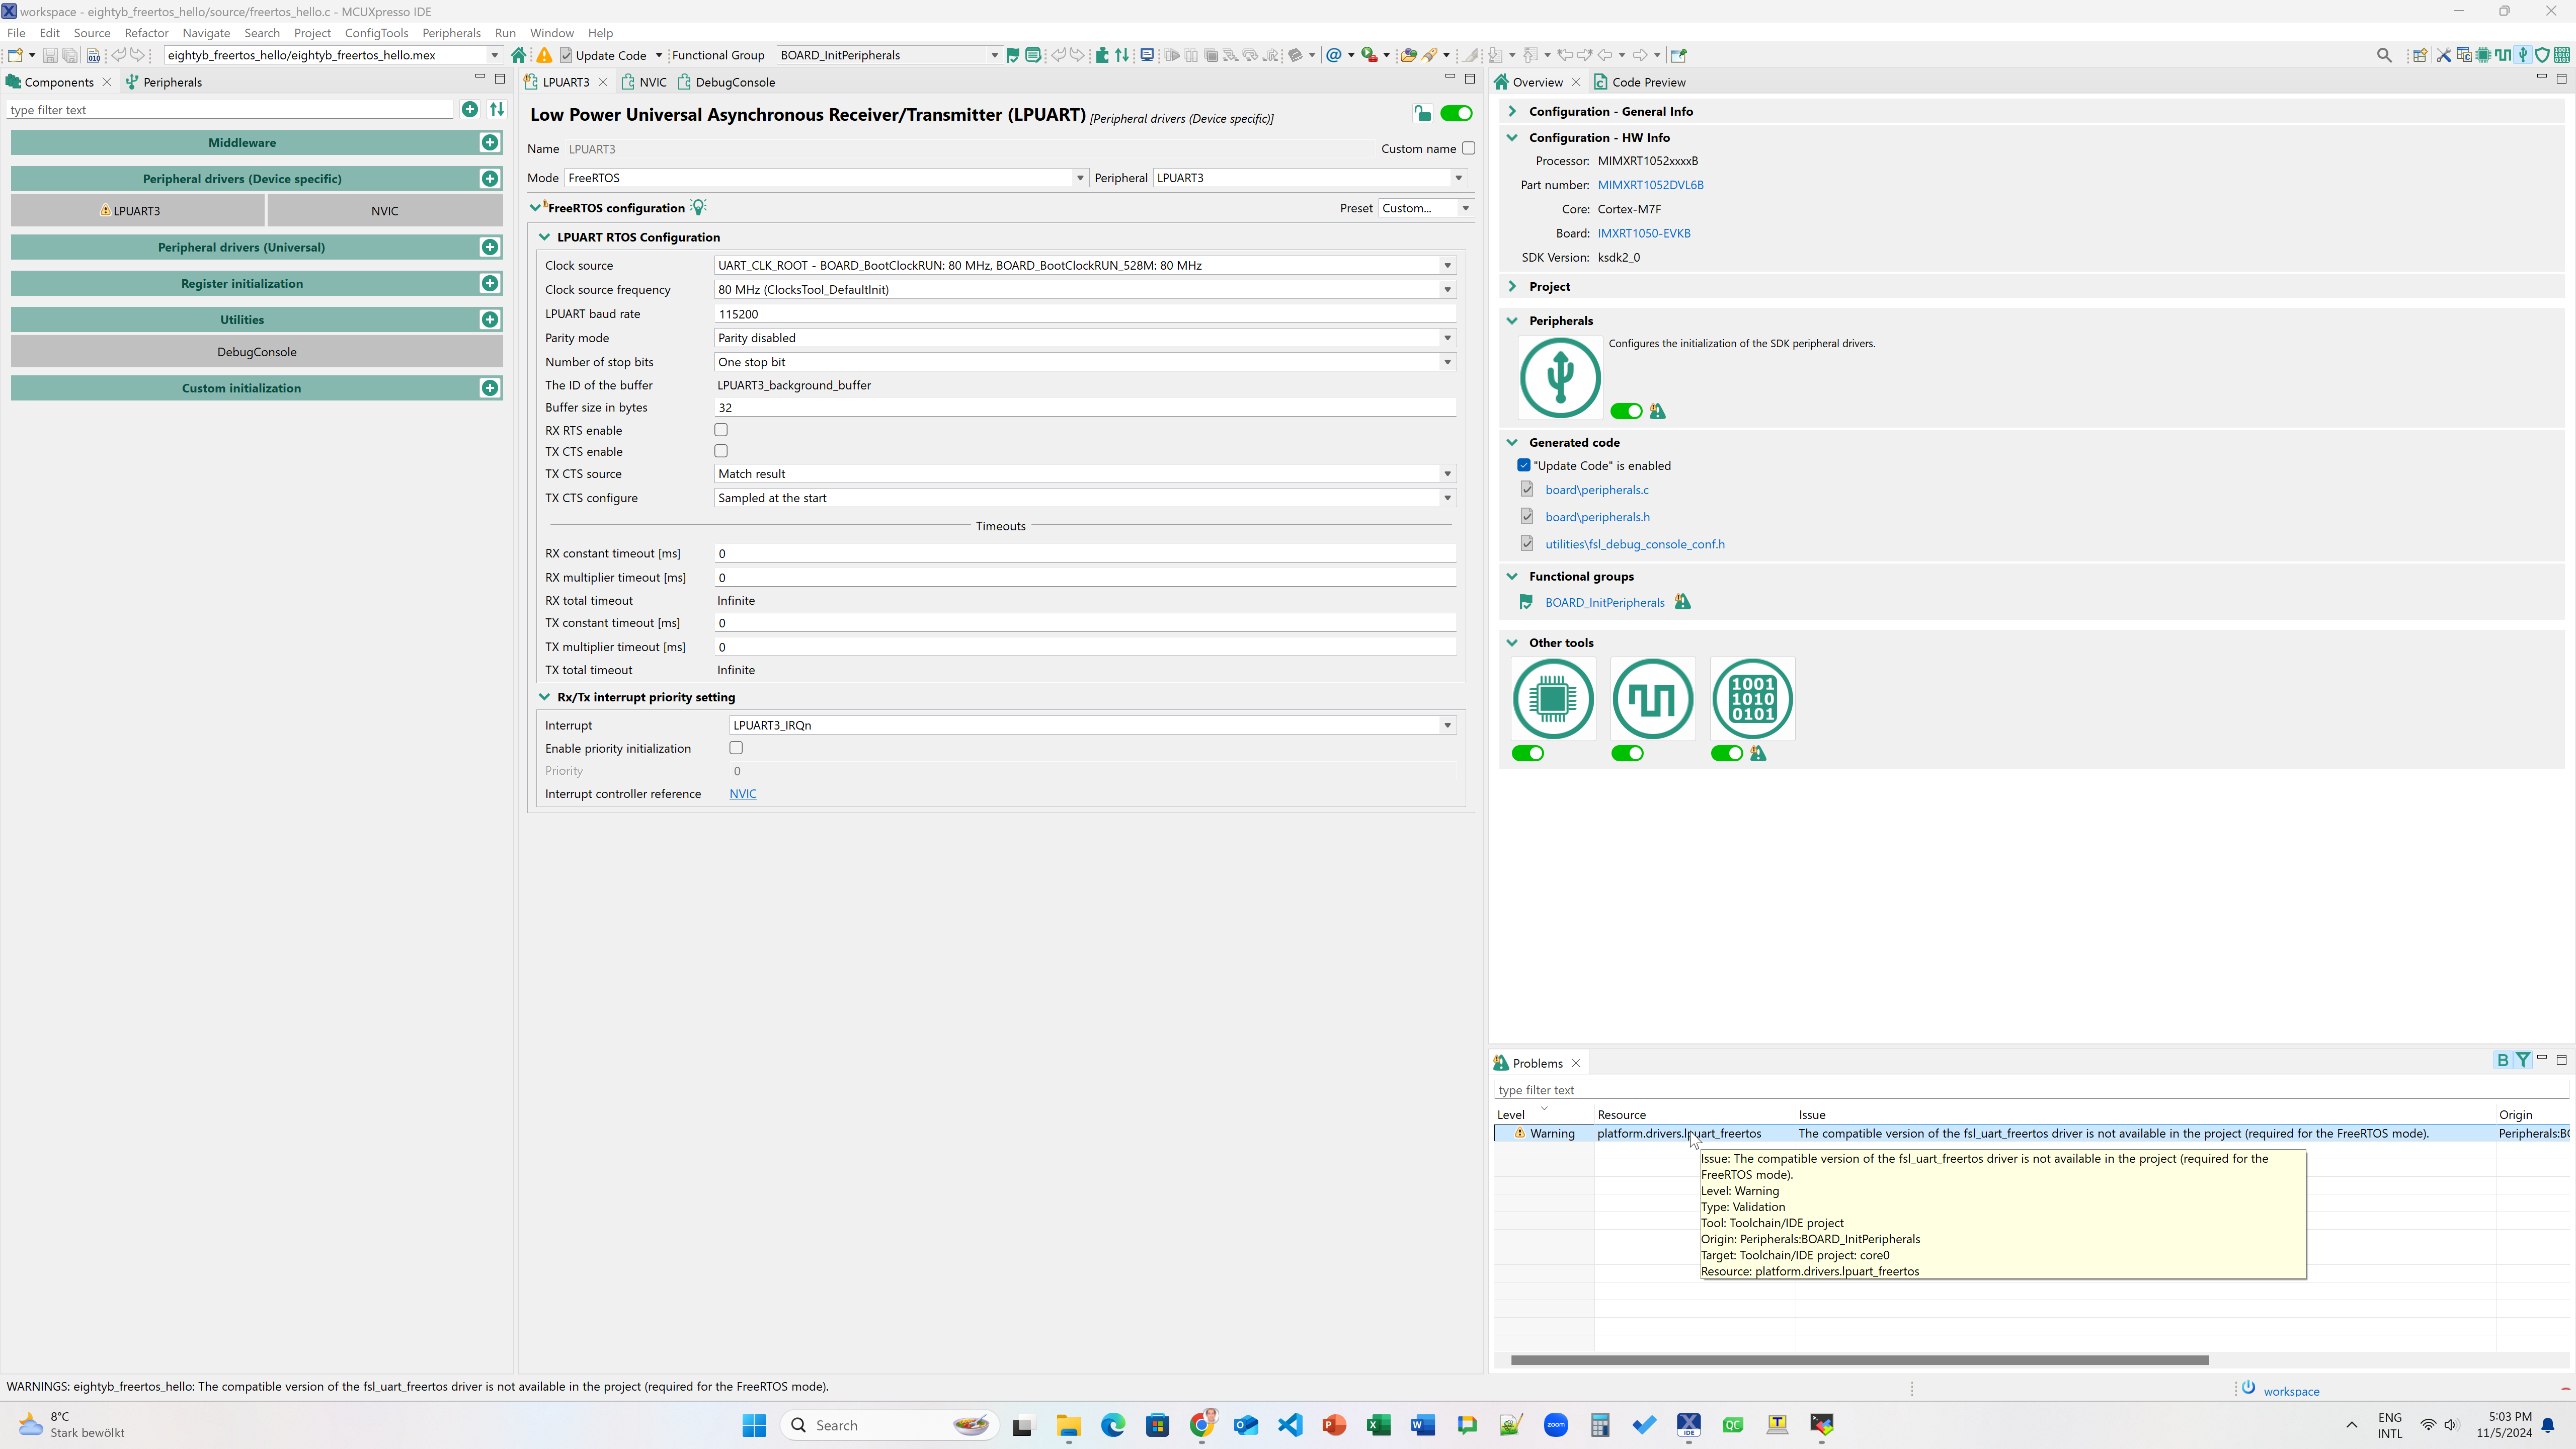Collapse the Configuration - HW Info section
The width and height of the screenshot is (2576, 1449).
point(1512,137)
